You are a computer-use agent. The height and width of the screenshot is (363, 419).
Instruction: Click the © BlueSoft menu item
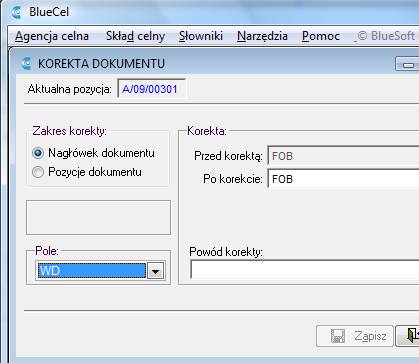(385, 36)
